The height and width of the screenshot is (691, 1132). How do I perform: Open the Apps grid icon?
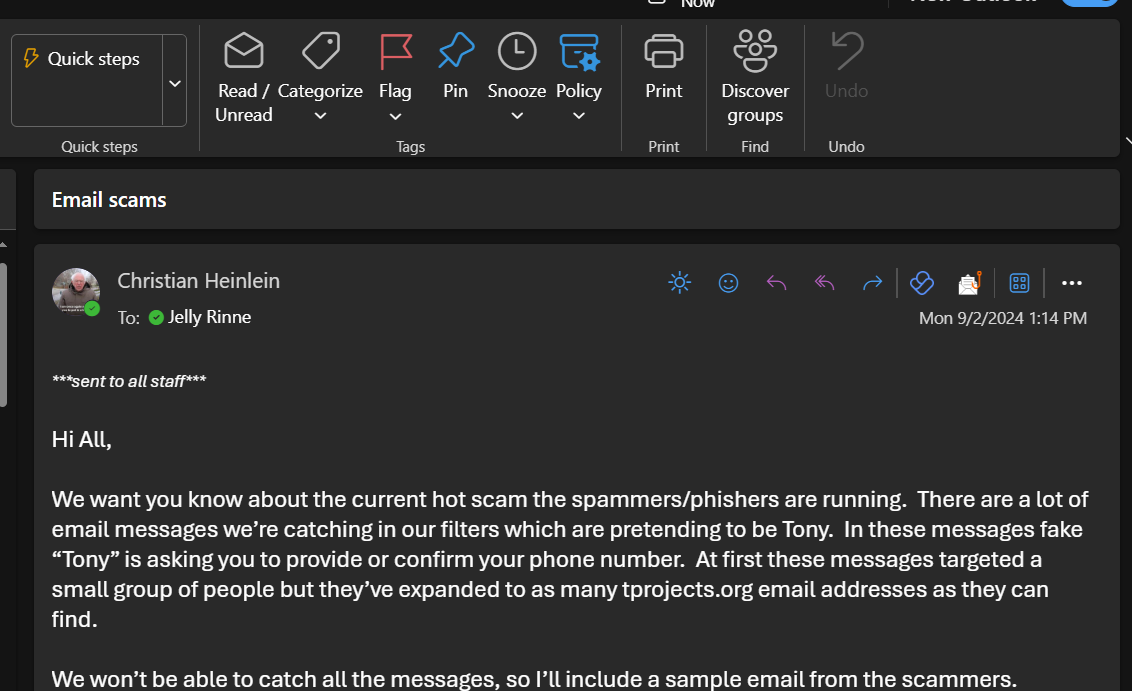click(x=1019, y=283)
